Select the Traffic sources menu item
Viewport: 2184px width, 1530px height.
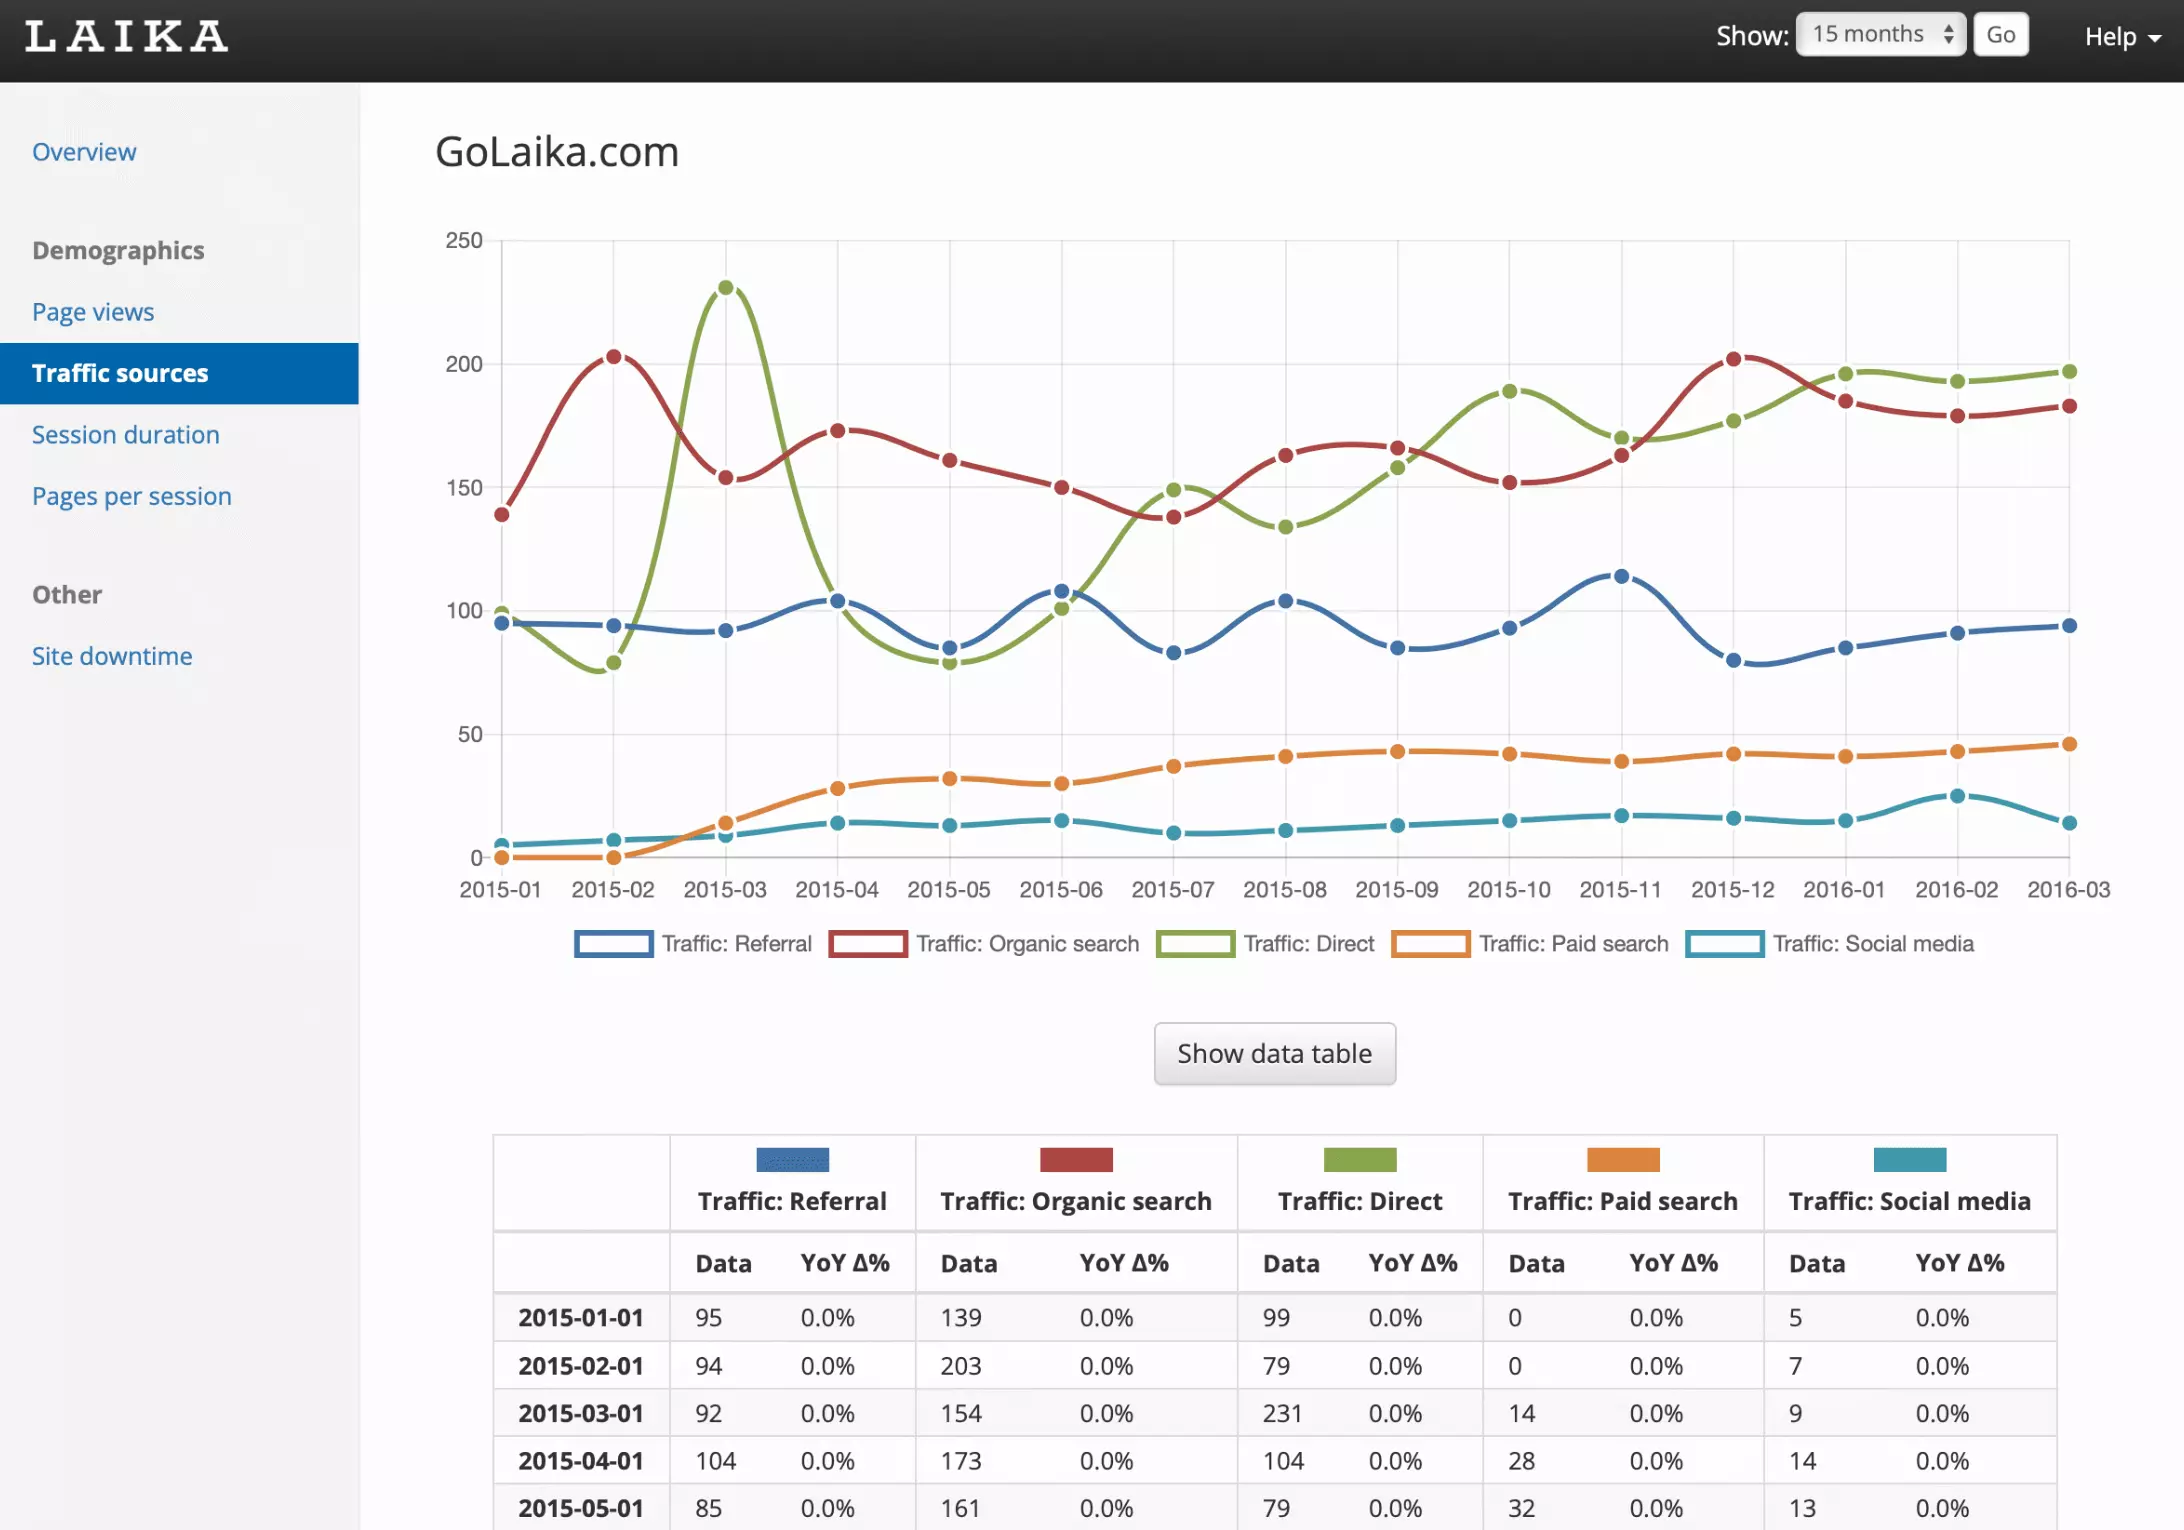click(x=179, y=373)
